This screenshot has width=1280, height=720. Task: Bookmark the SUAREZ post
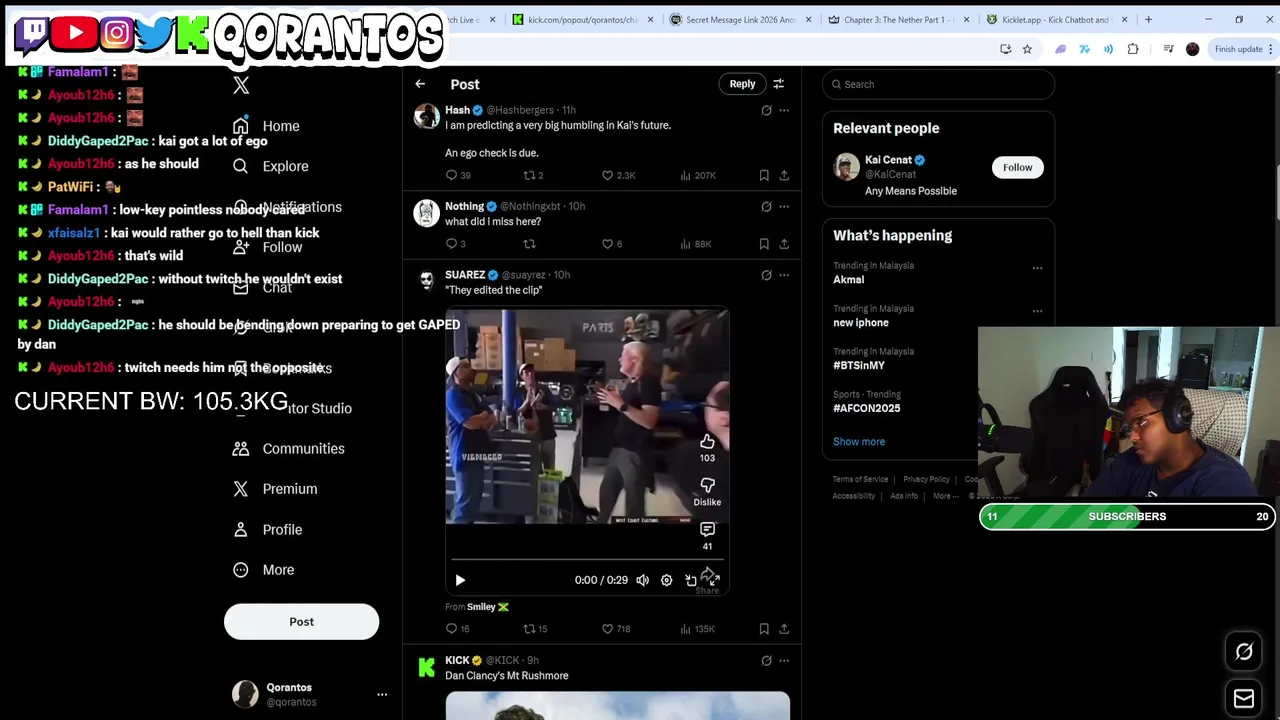click(764, 629)
